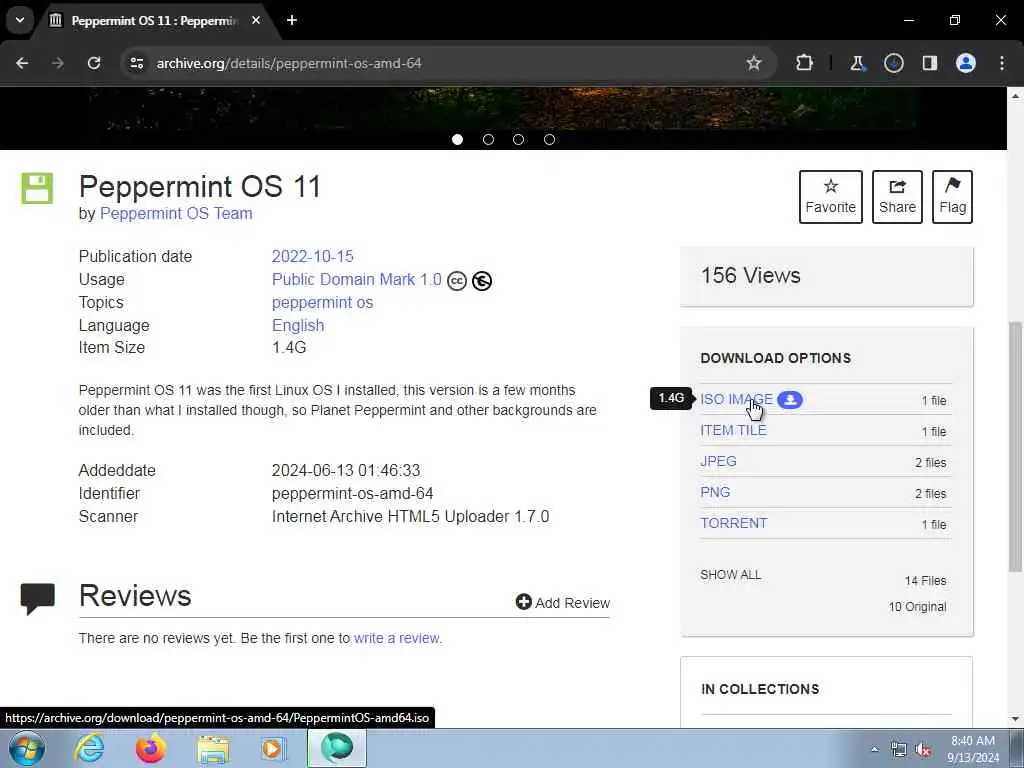Click the address bar URL field
Viewport: 1024px width, 768px height.
[447, 63]
